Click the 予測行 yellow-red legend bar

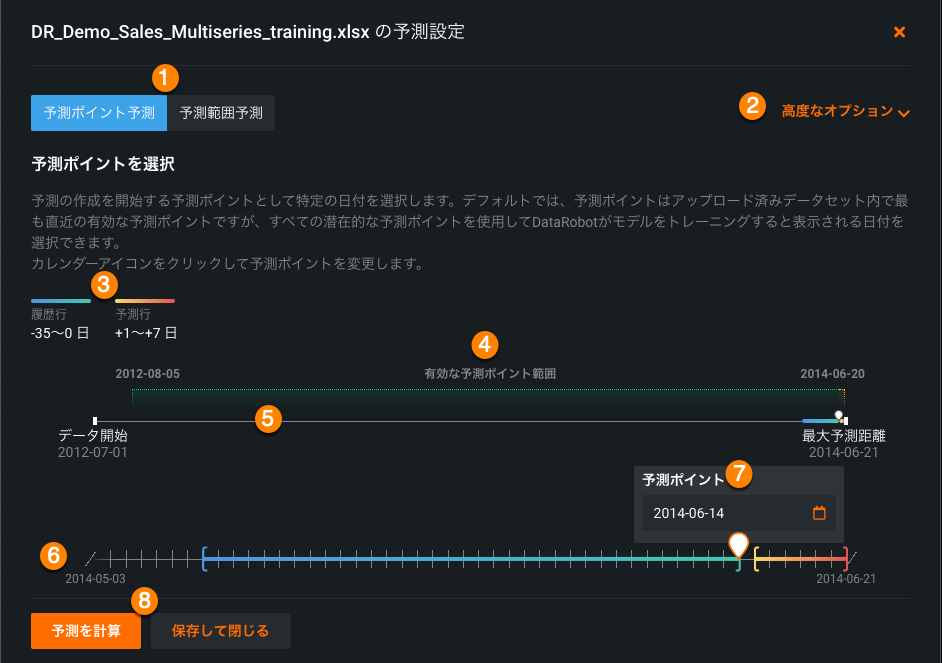(x=145, y=300)
